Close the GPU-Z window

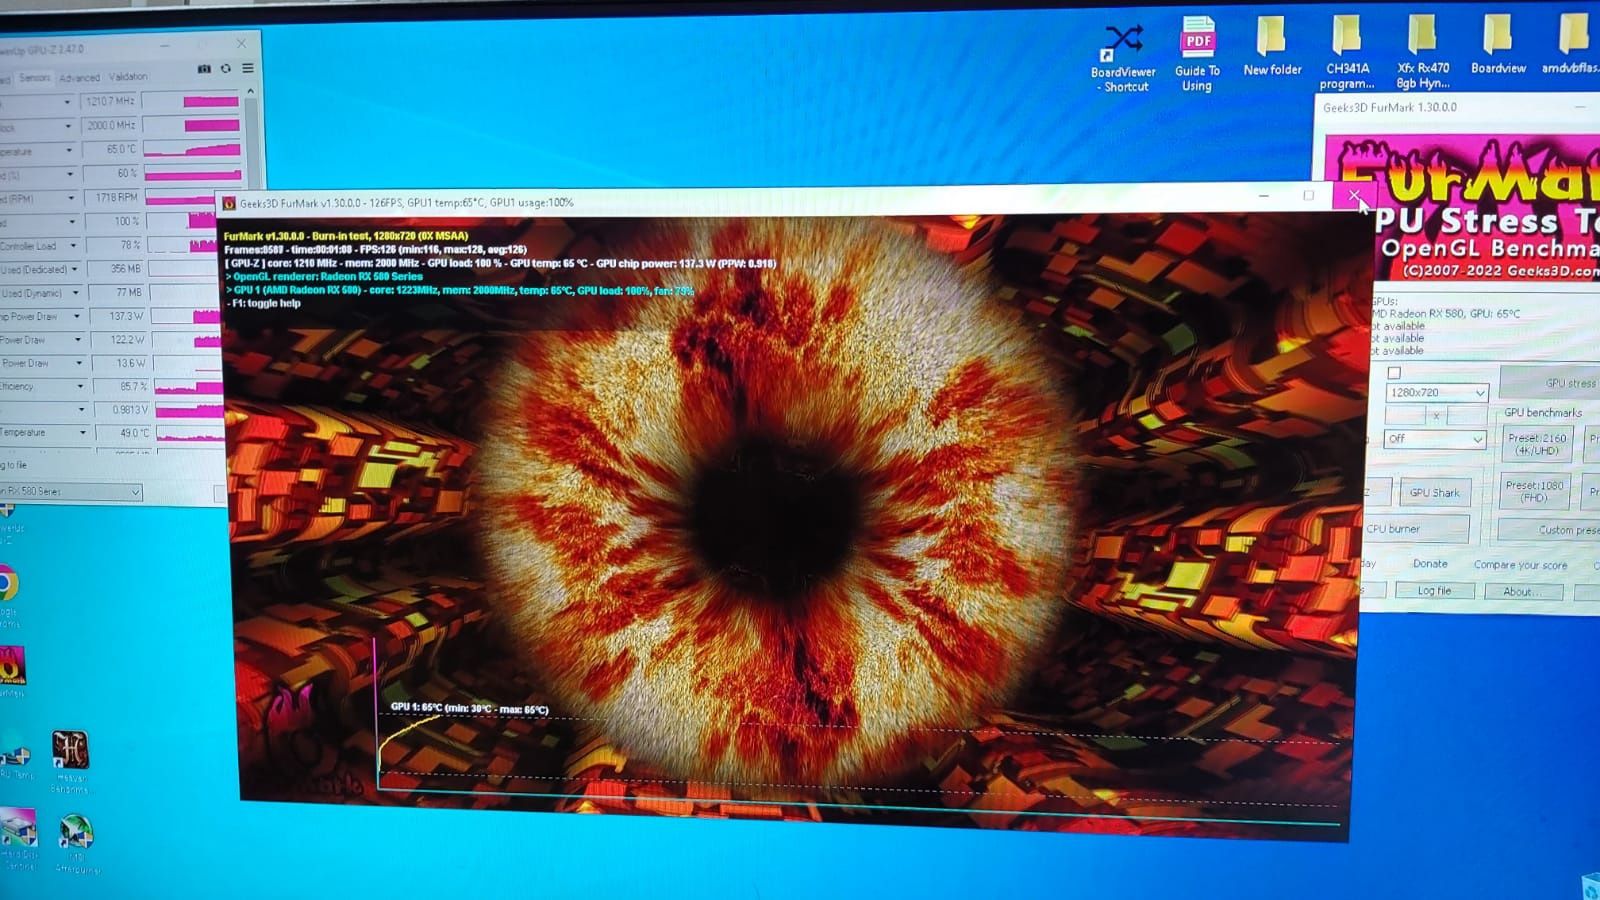[241, 44]
